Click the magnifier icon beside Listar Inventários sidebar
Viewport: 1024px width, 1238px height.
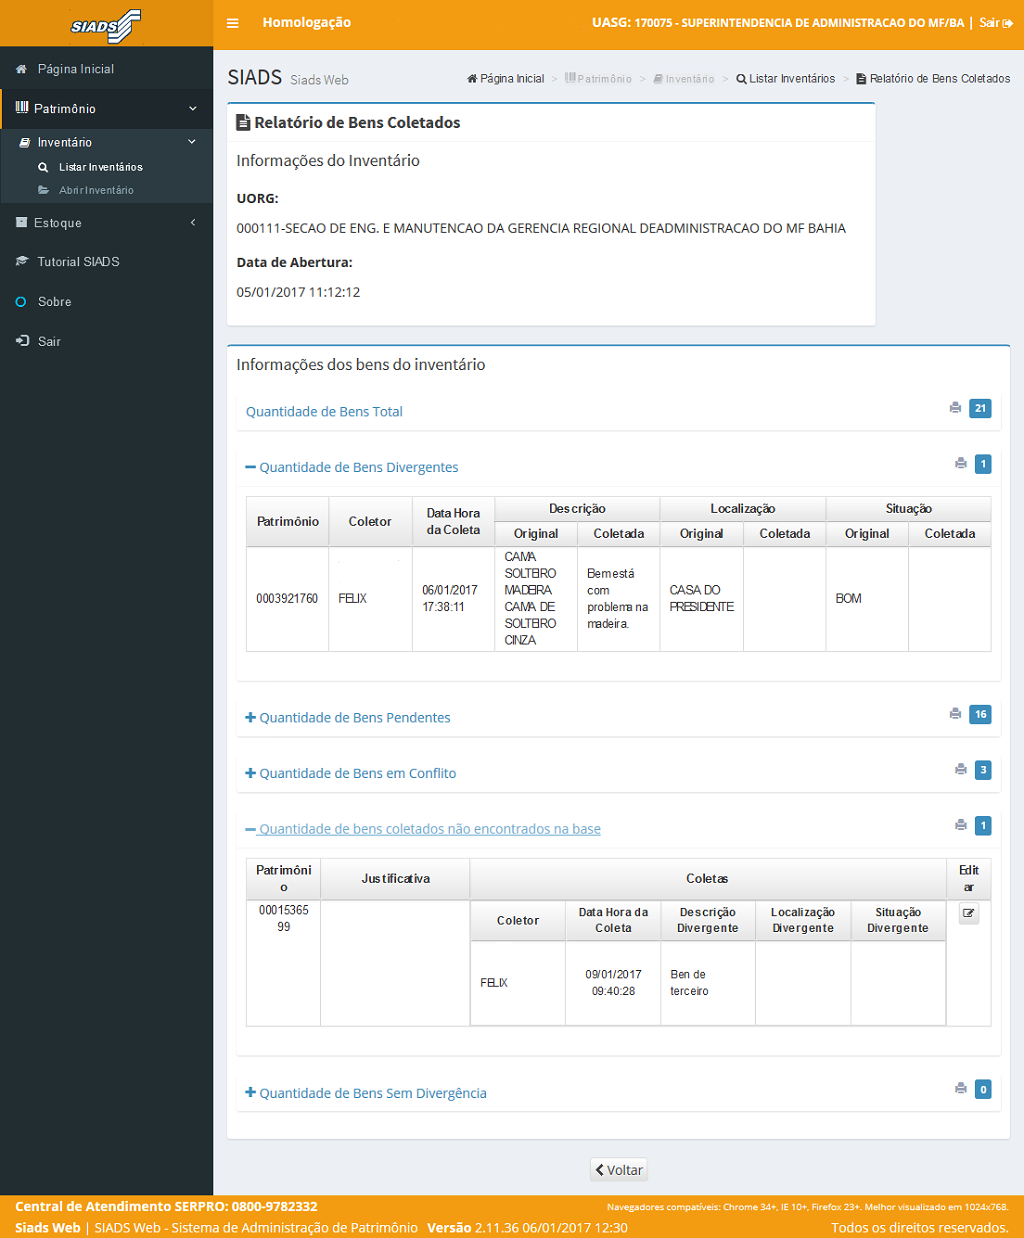click(43, 167)
